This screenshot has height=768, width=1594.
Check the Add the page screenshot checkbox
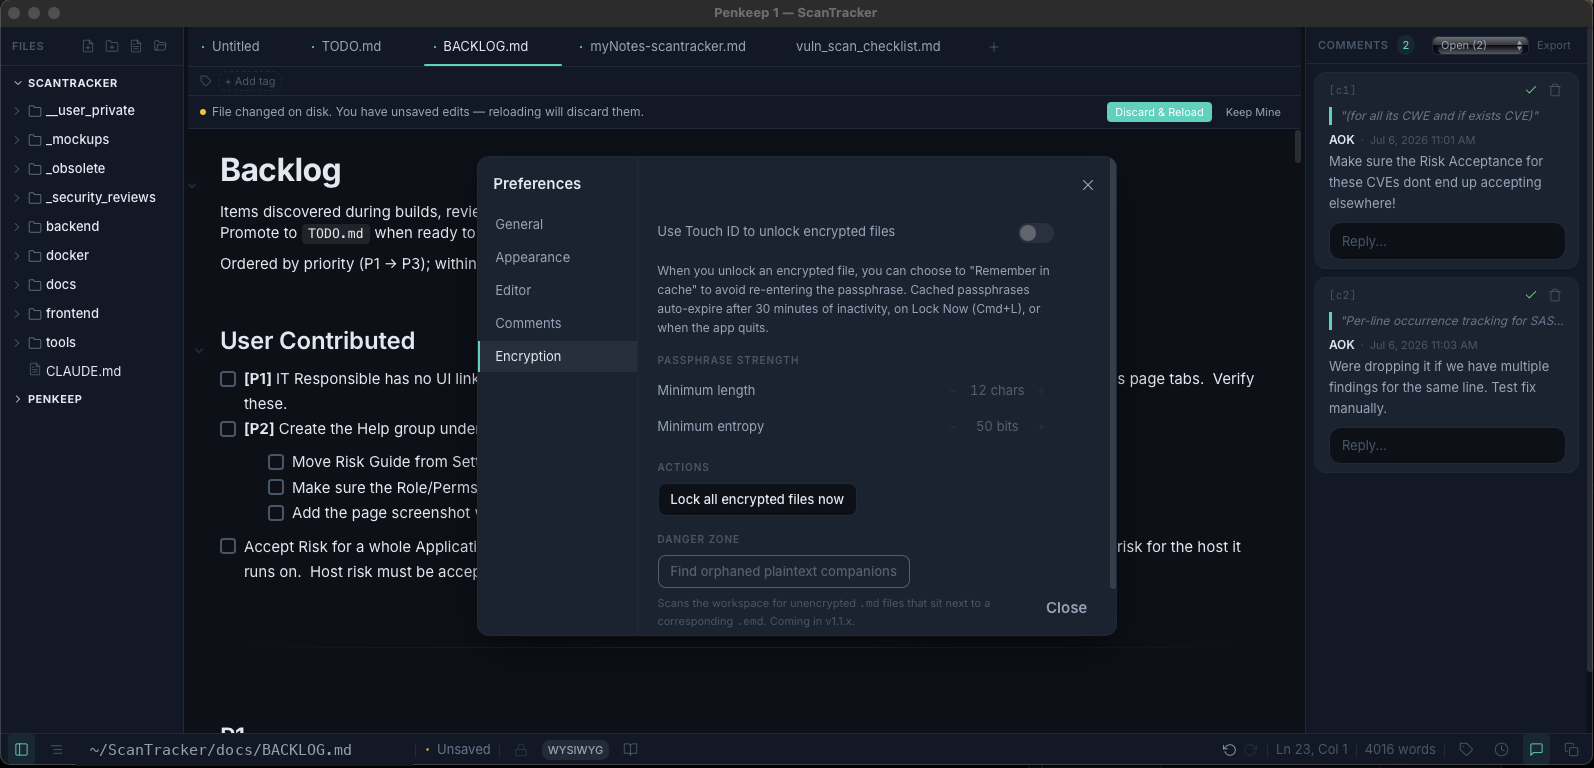276,513
